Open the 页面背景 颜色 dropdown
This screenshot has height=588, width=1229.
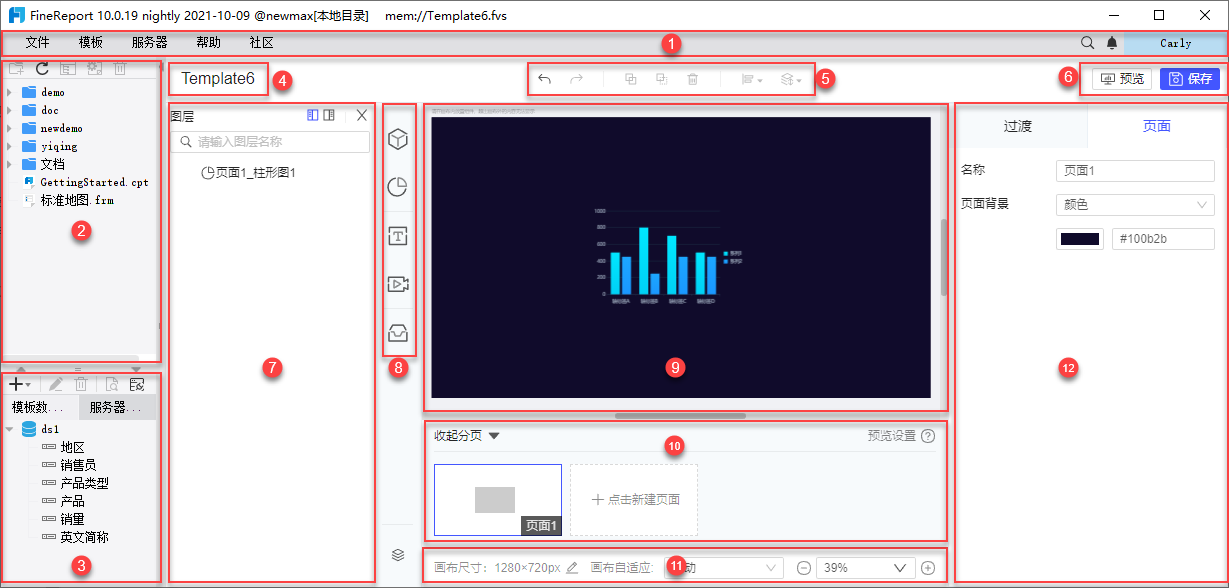pyautogui.click(x=1135, y=204)
